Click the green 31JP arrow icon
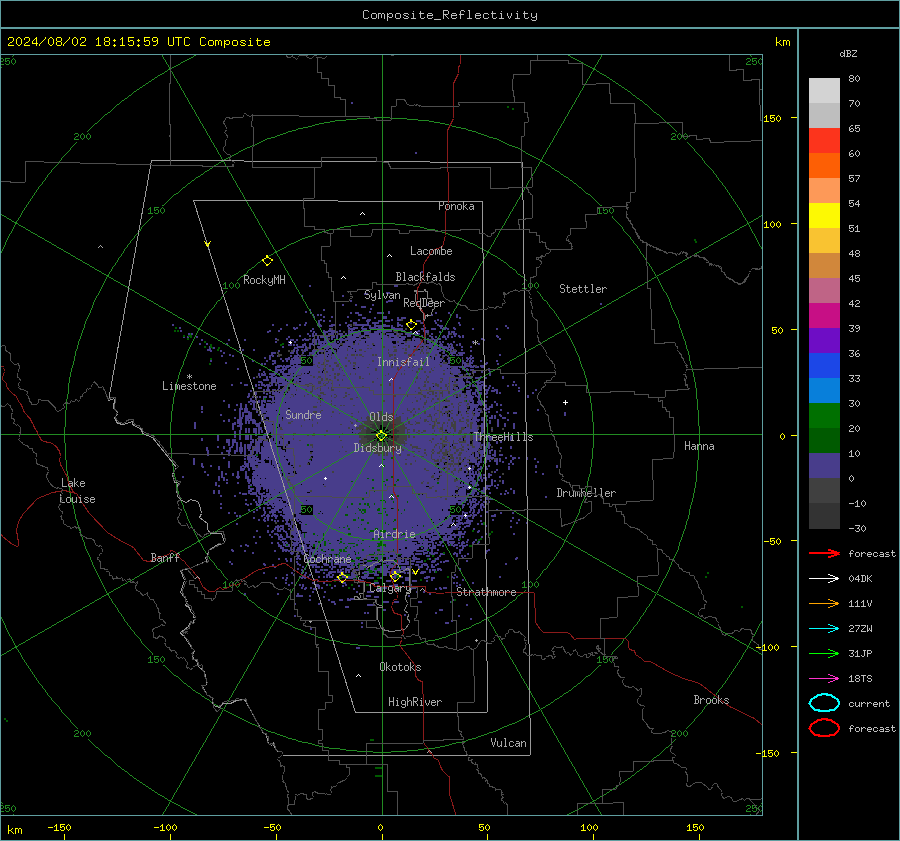The width and height of the screenshot is (900, 841). click(824, 653)
